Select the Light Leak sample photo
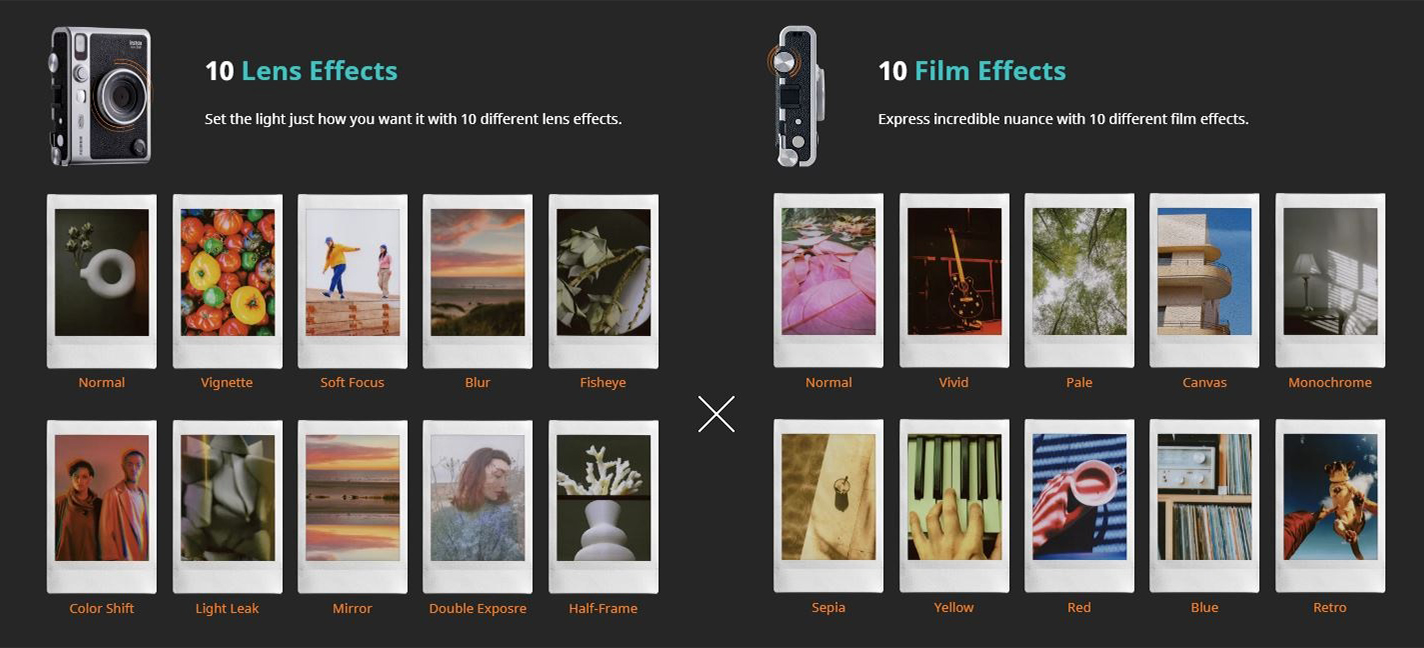This screenshot has height=648, width=1424. click(x=227, y=507)
